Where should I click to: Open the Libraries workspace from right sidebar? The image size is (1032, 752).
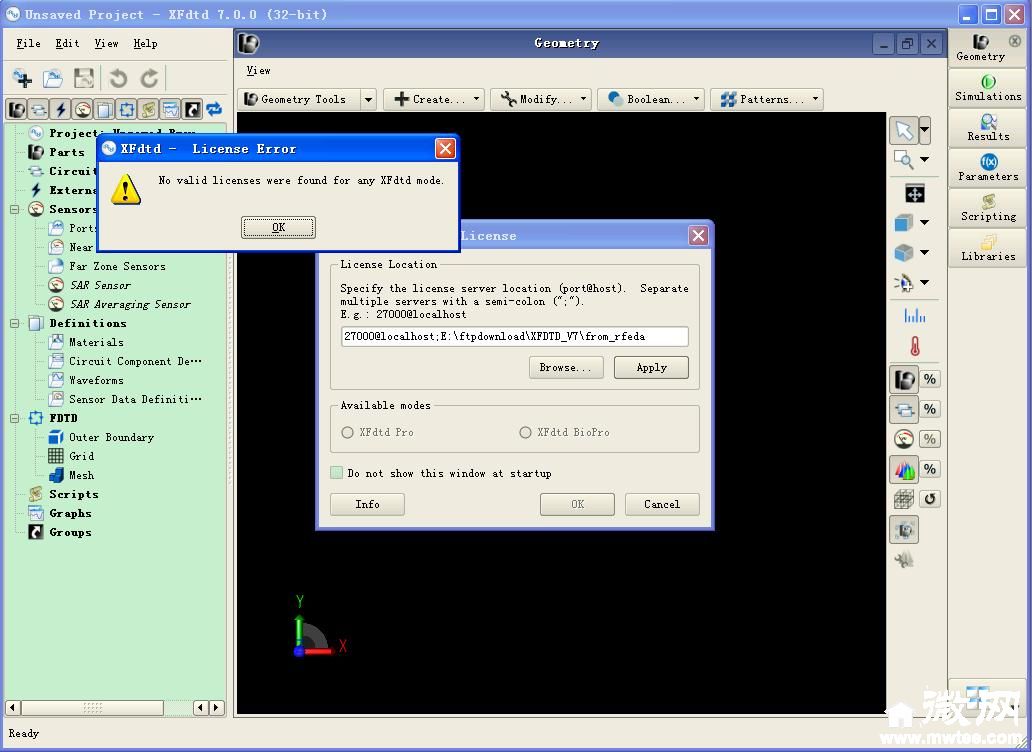point(987,248)
